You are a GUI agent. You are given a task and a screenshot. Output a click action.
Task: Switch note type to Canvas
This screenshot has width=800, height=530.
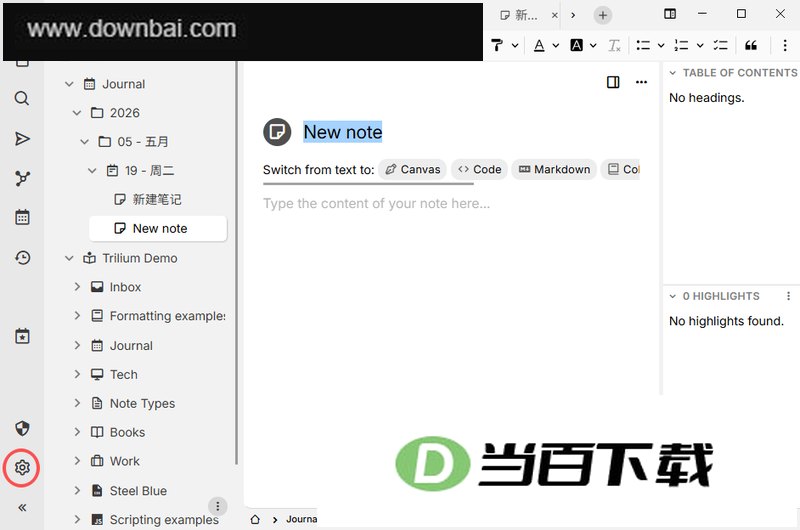[413, 169]
